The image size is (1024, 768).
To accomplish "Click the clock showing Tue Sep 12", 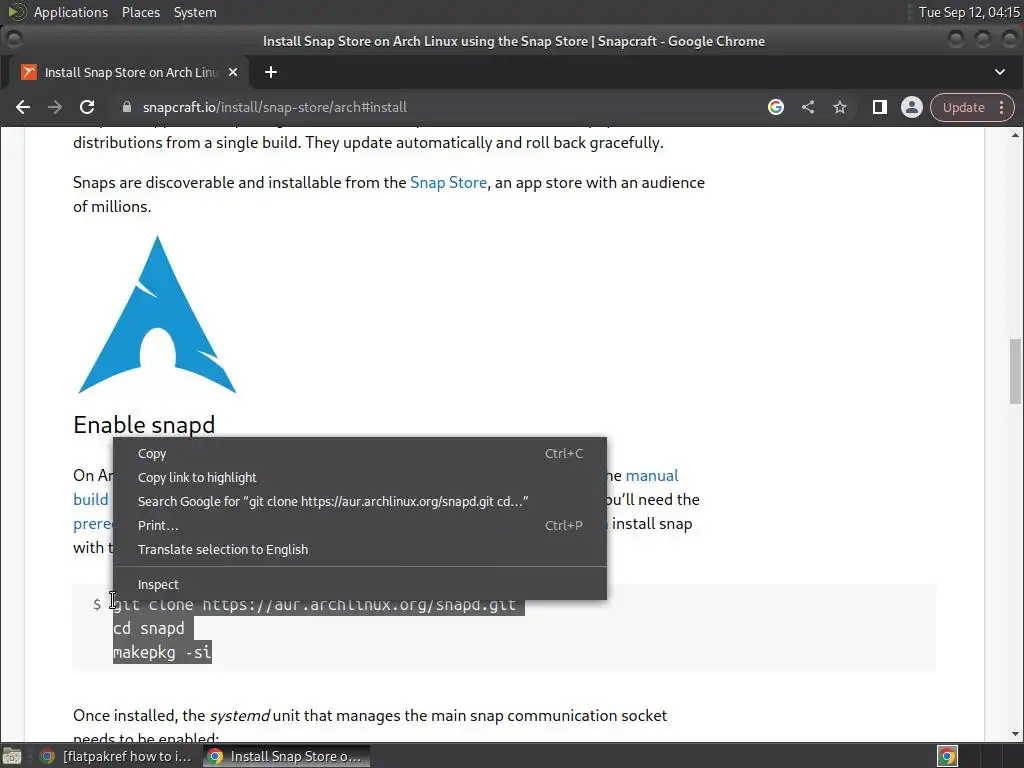I will [969, 12].
